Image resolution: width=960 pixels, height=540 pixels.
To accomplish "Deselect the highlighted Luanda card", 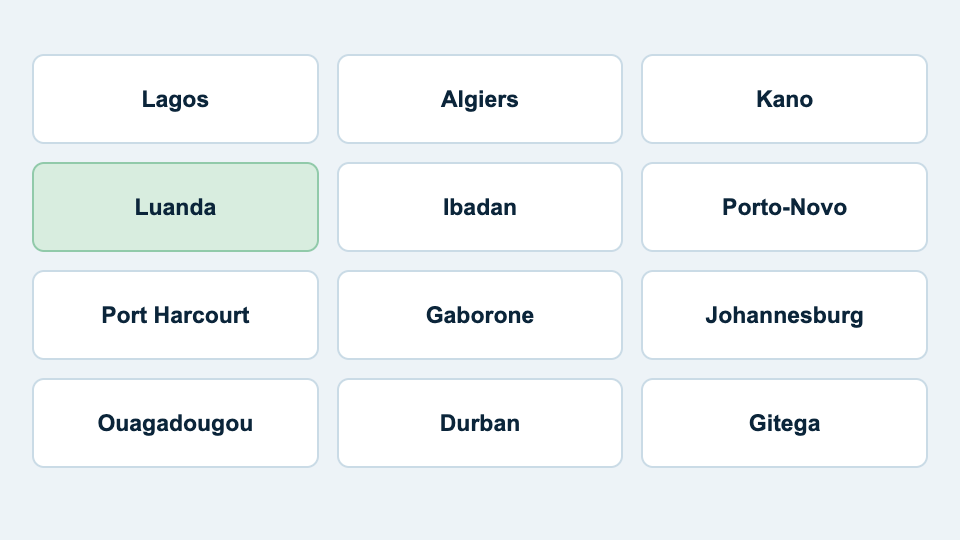I will (175, 207).
